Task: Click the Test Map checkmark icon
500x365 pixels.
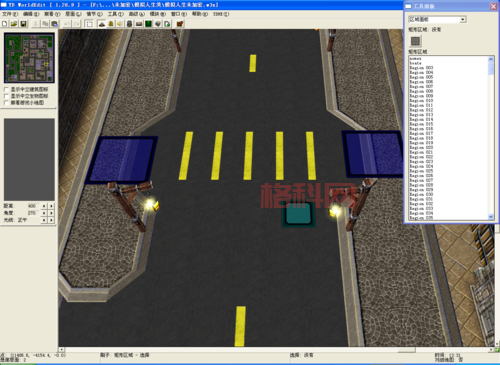Action: [x=180, y=24]
